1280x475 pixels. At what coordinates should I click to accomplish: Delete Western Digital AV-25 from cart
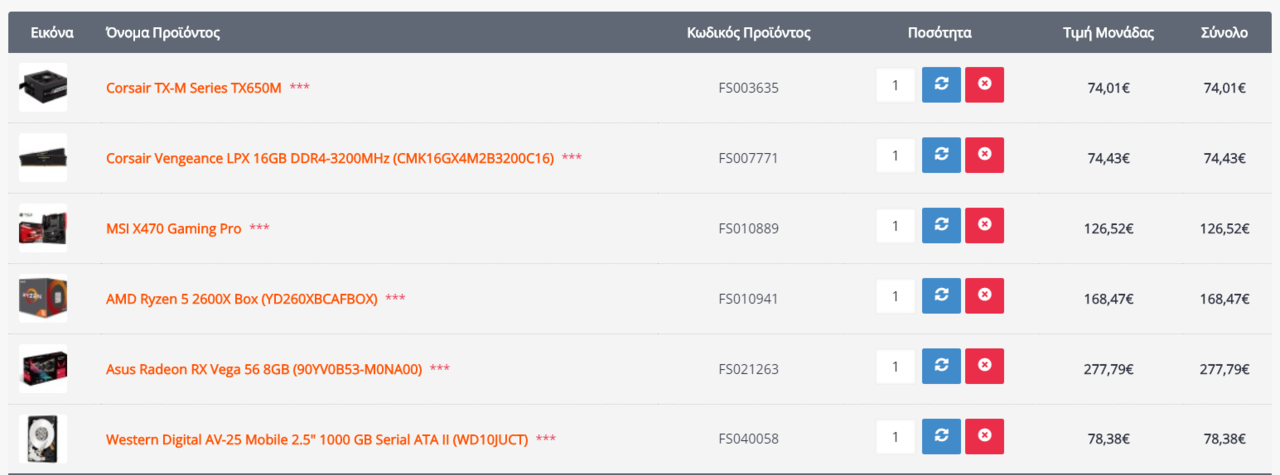point(984,436)
